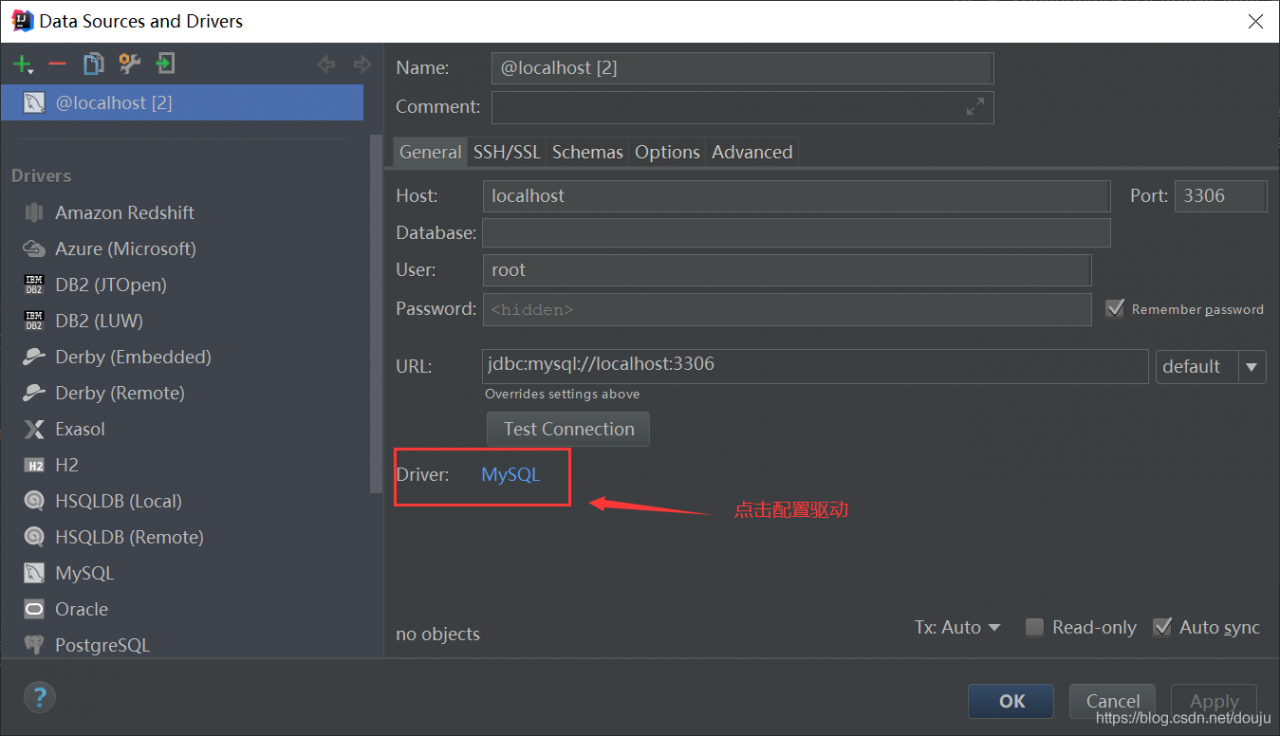
Task: Select the Exasol driver name
Action: click(80, 429)
